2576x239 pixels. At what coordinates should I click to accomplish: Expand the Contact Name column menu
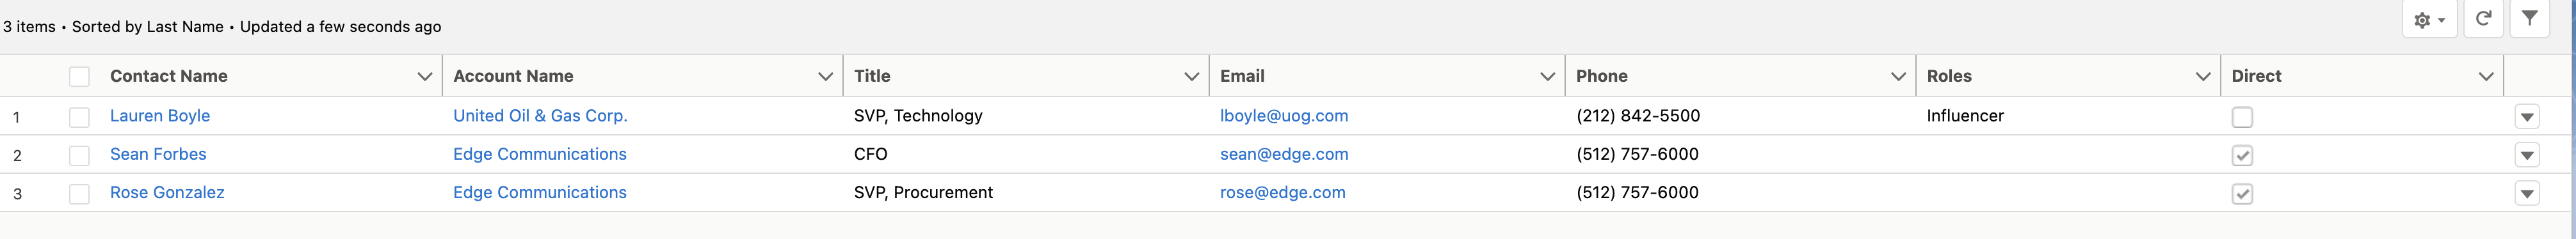click(x=424, y=77)
